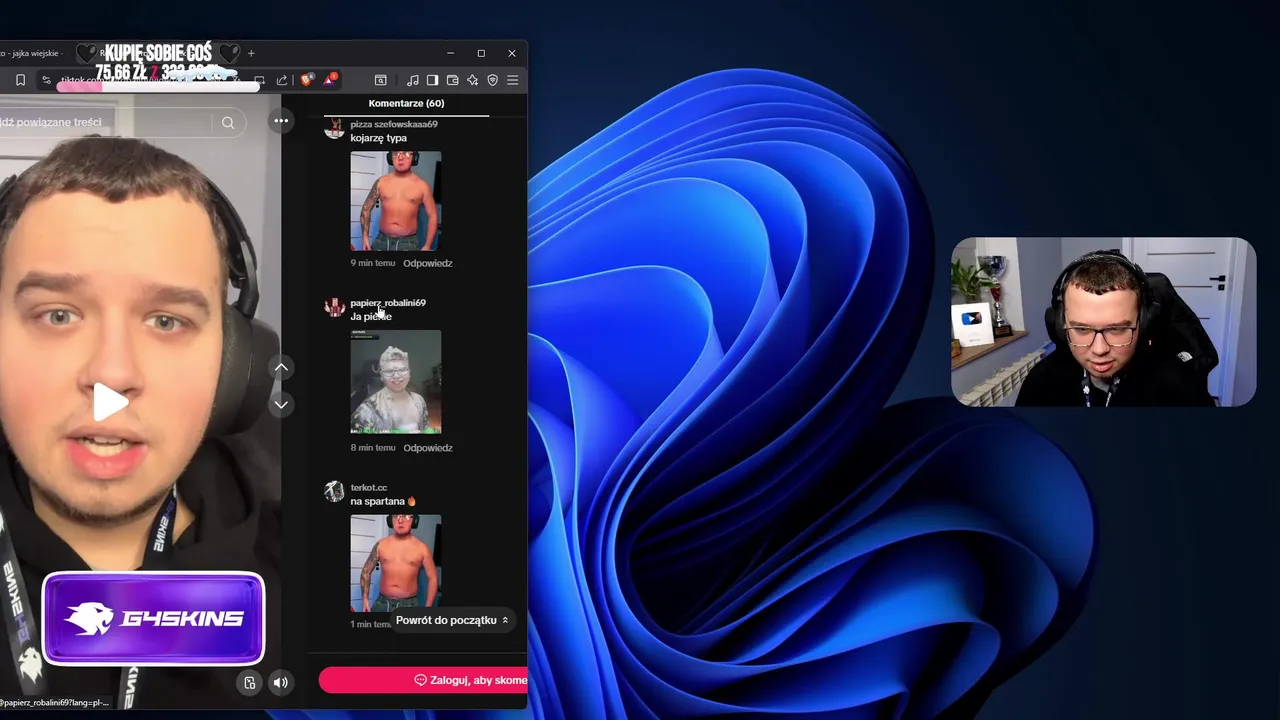
Task: Click the tab search icon in toolbar
Action: pos(380,80)
